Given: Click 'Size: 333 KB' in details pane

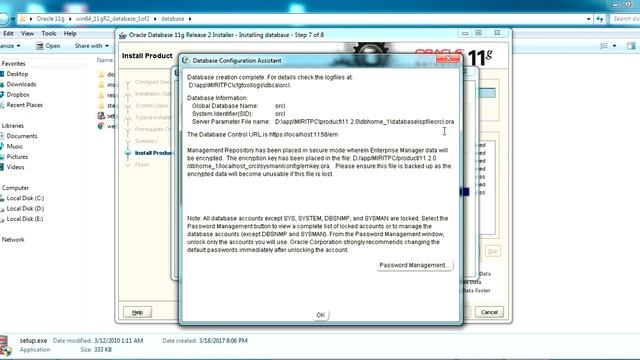Looking at the screenshot, I should (96, 350).
